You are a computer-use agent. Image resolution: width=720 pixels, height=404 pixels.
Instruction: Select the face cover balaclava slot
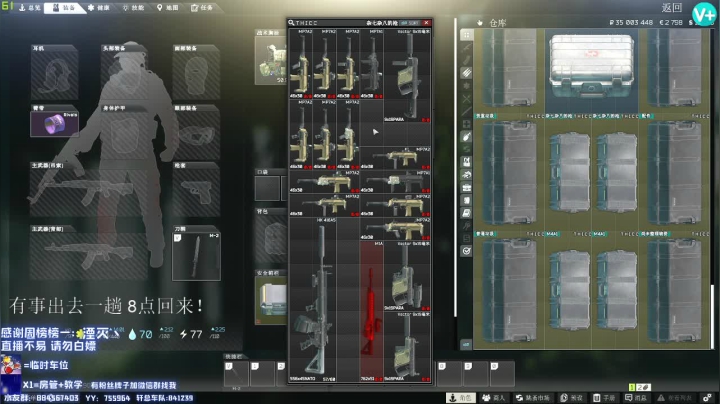pos(196,72)
